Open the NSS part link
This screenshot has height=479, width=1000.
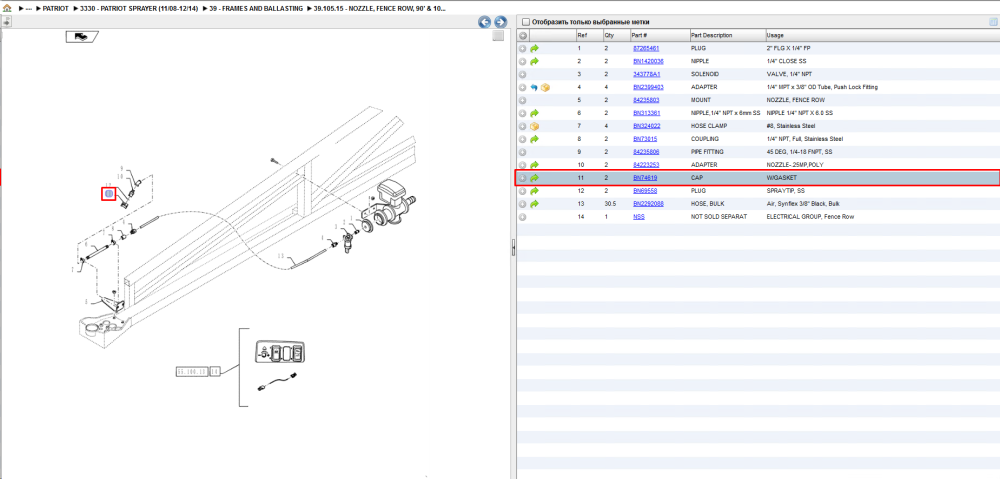pos(638,217)
